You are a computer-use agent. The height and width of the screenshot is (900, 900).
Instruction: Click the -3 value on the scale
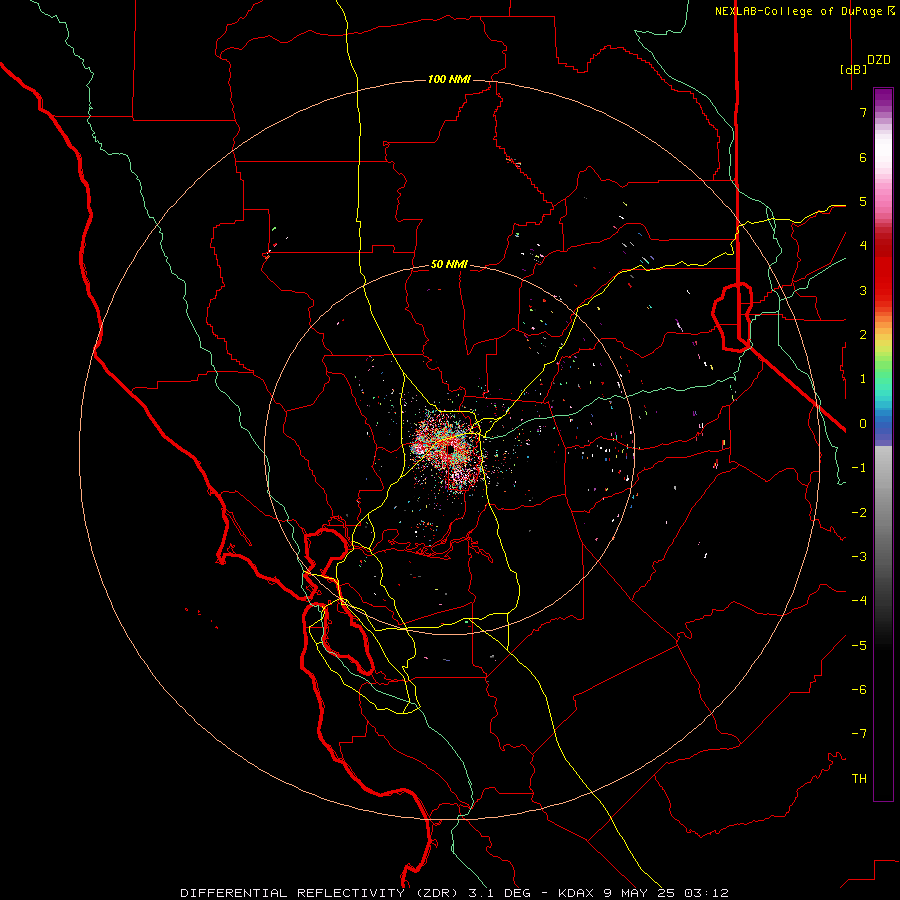(x=859, y=556)
